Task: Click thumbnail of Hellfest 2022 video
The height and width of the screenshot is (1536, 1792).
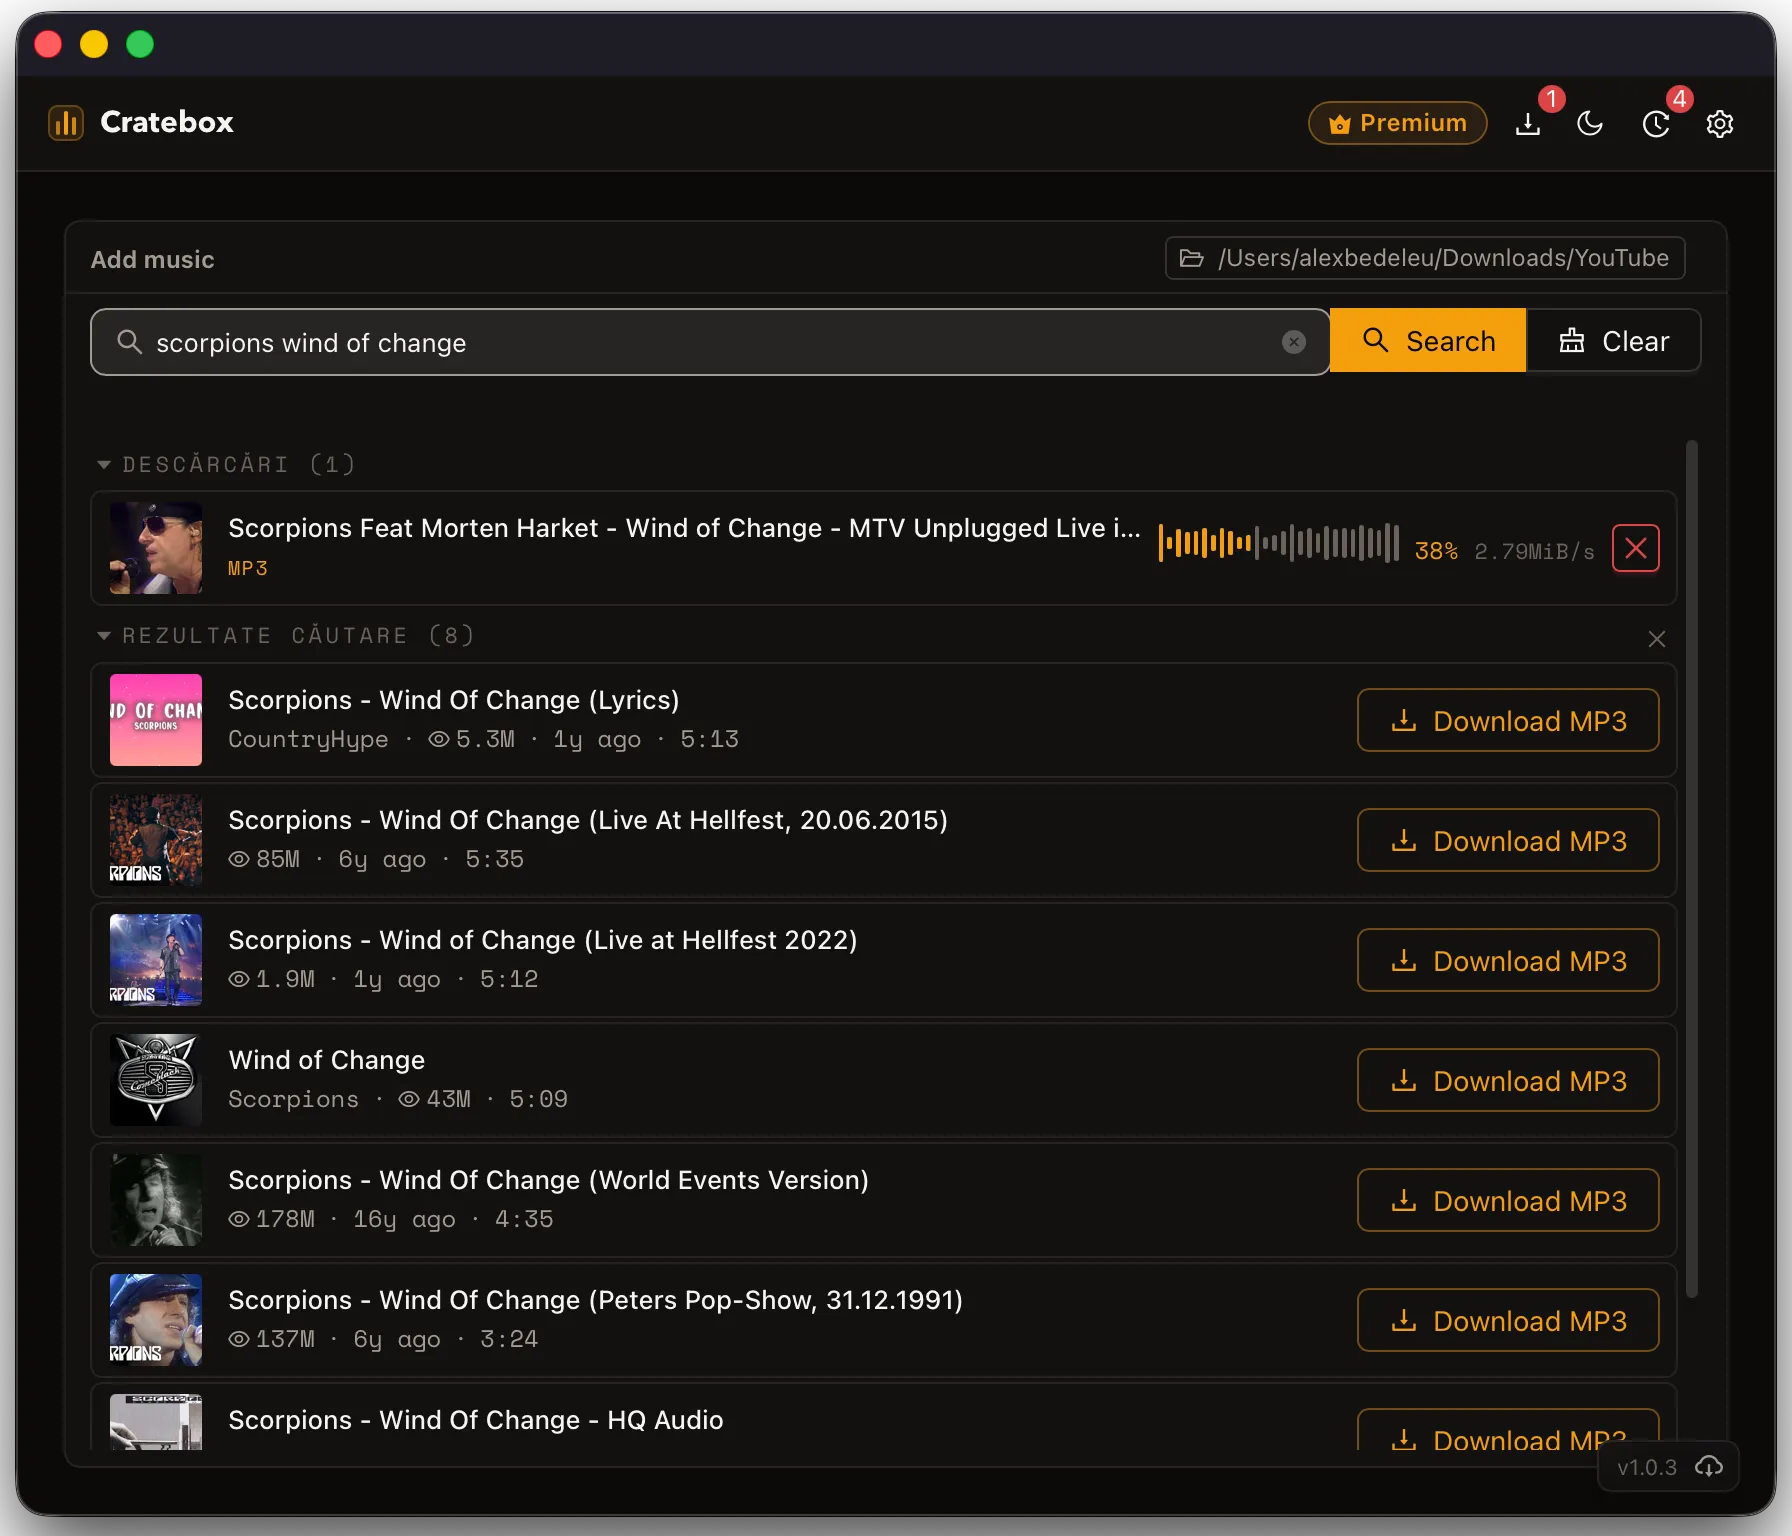Action: 156,960
